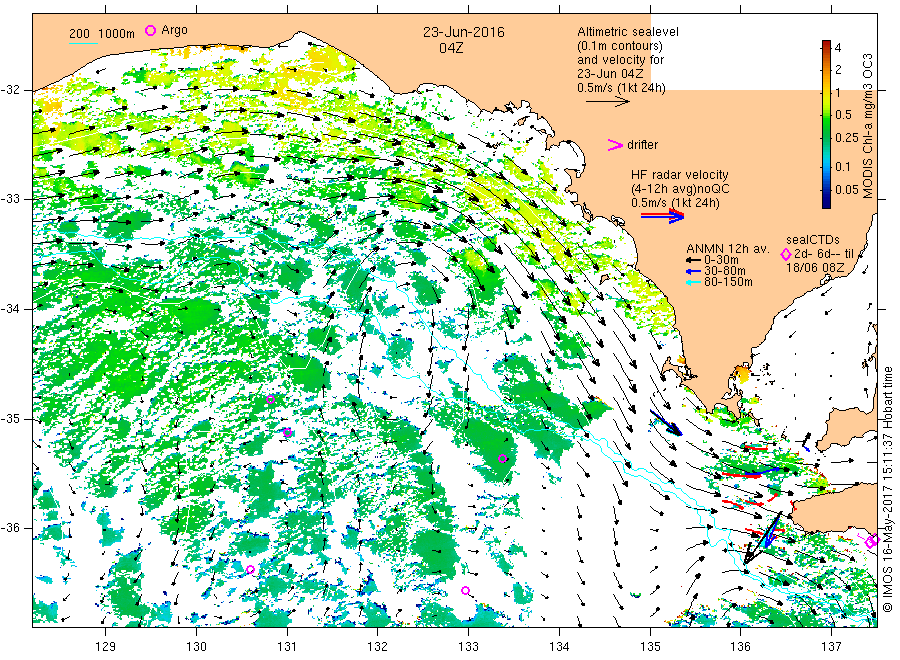Select Argo float marker near 133E, 36.6S
The image size is (900, 660).
pos(465,591)
